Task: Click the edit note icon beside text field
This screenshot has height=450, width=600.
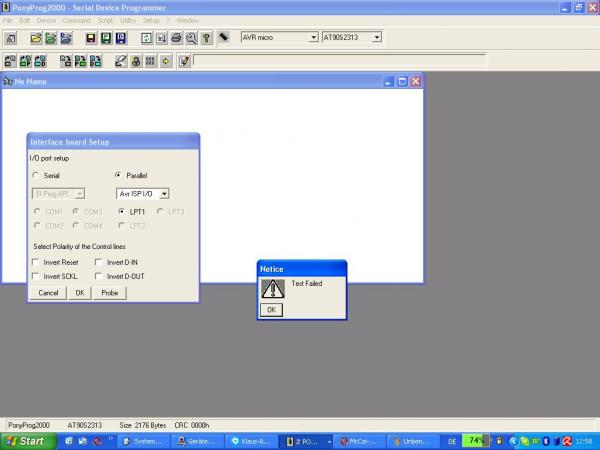Action: coord(183,61)
